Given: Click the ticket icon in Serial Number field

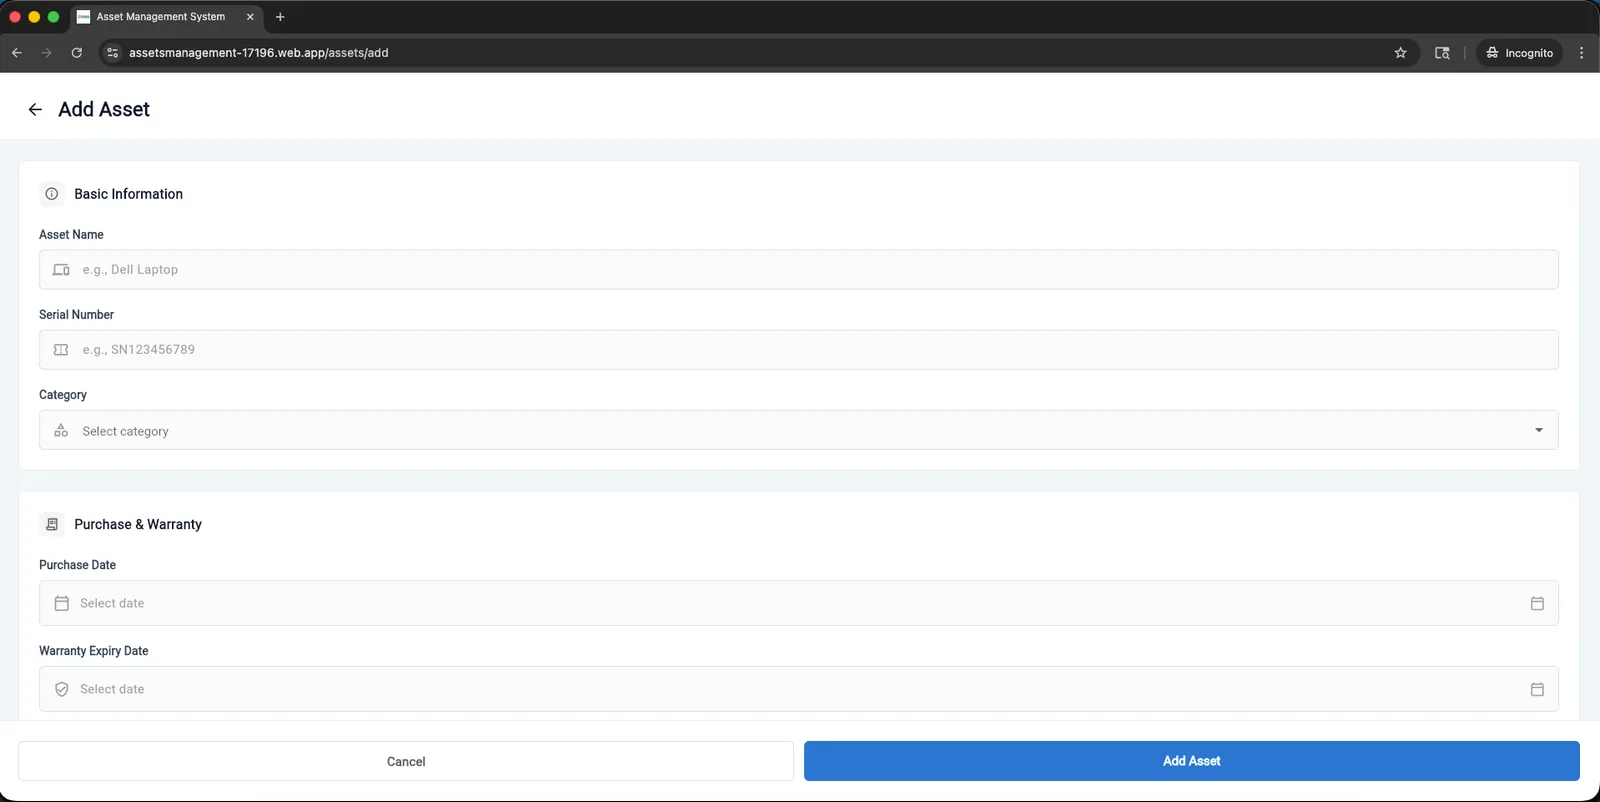Looking at the screenshot, I should 61,350.
